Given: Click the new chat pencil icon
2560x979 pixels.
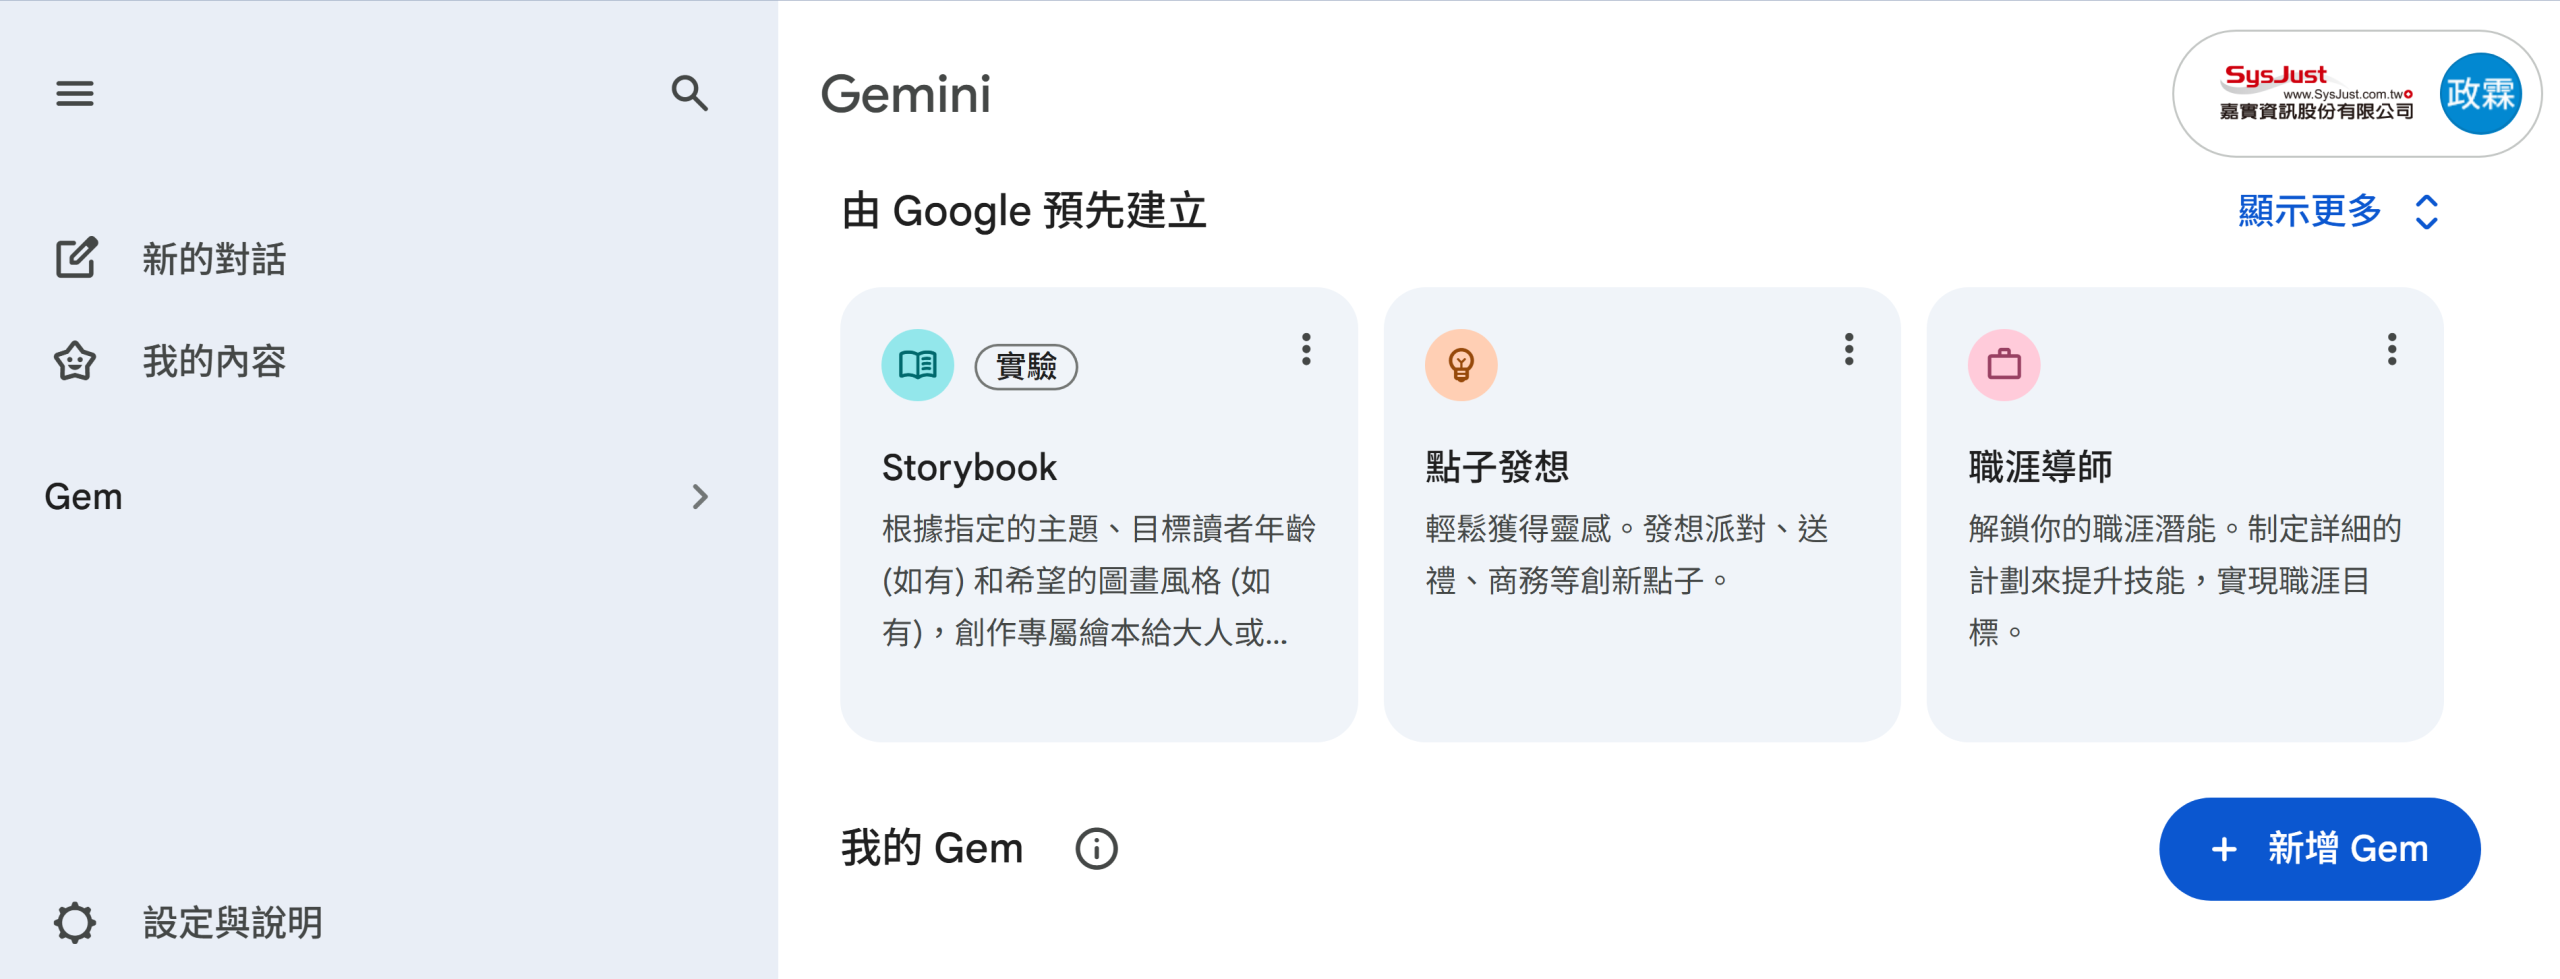Looking at the screenshot, I should [x=76, y=258].
